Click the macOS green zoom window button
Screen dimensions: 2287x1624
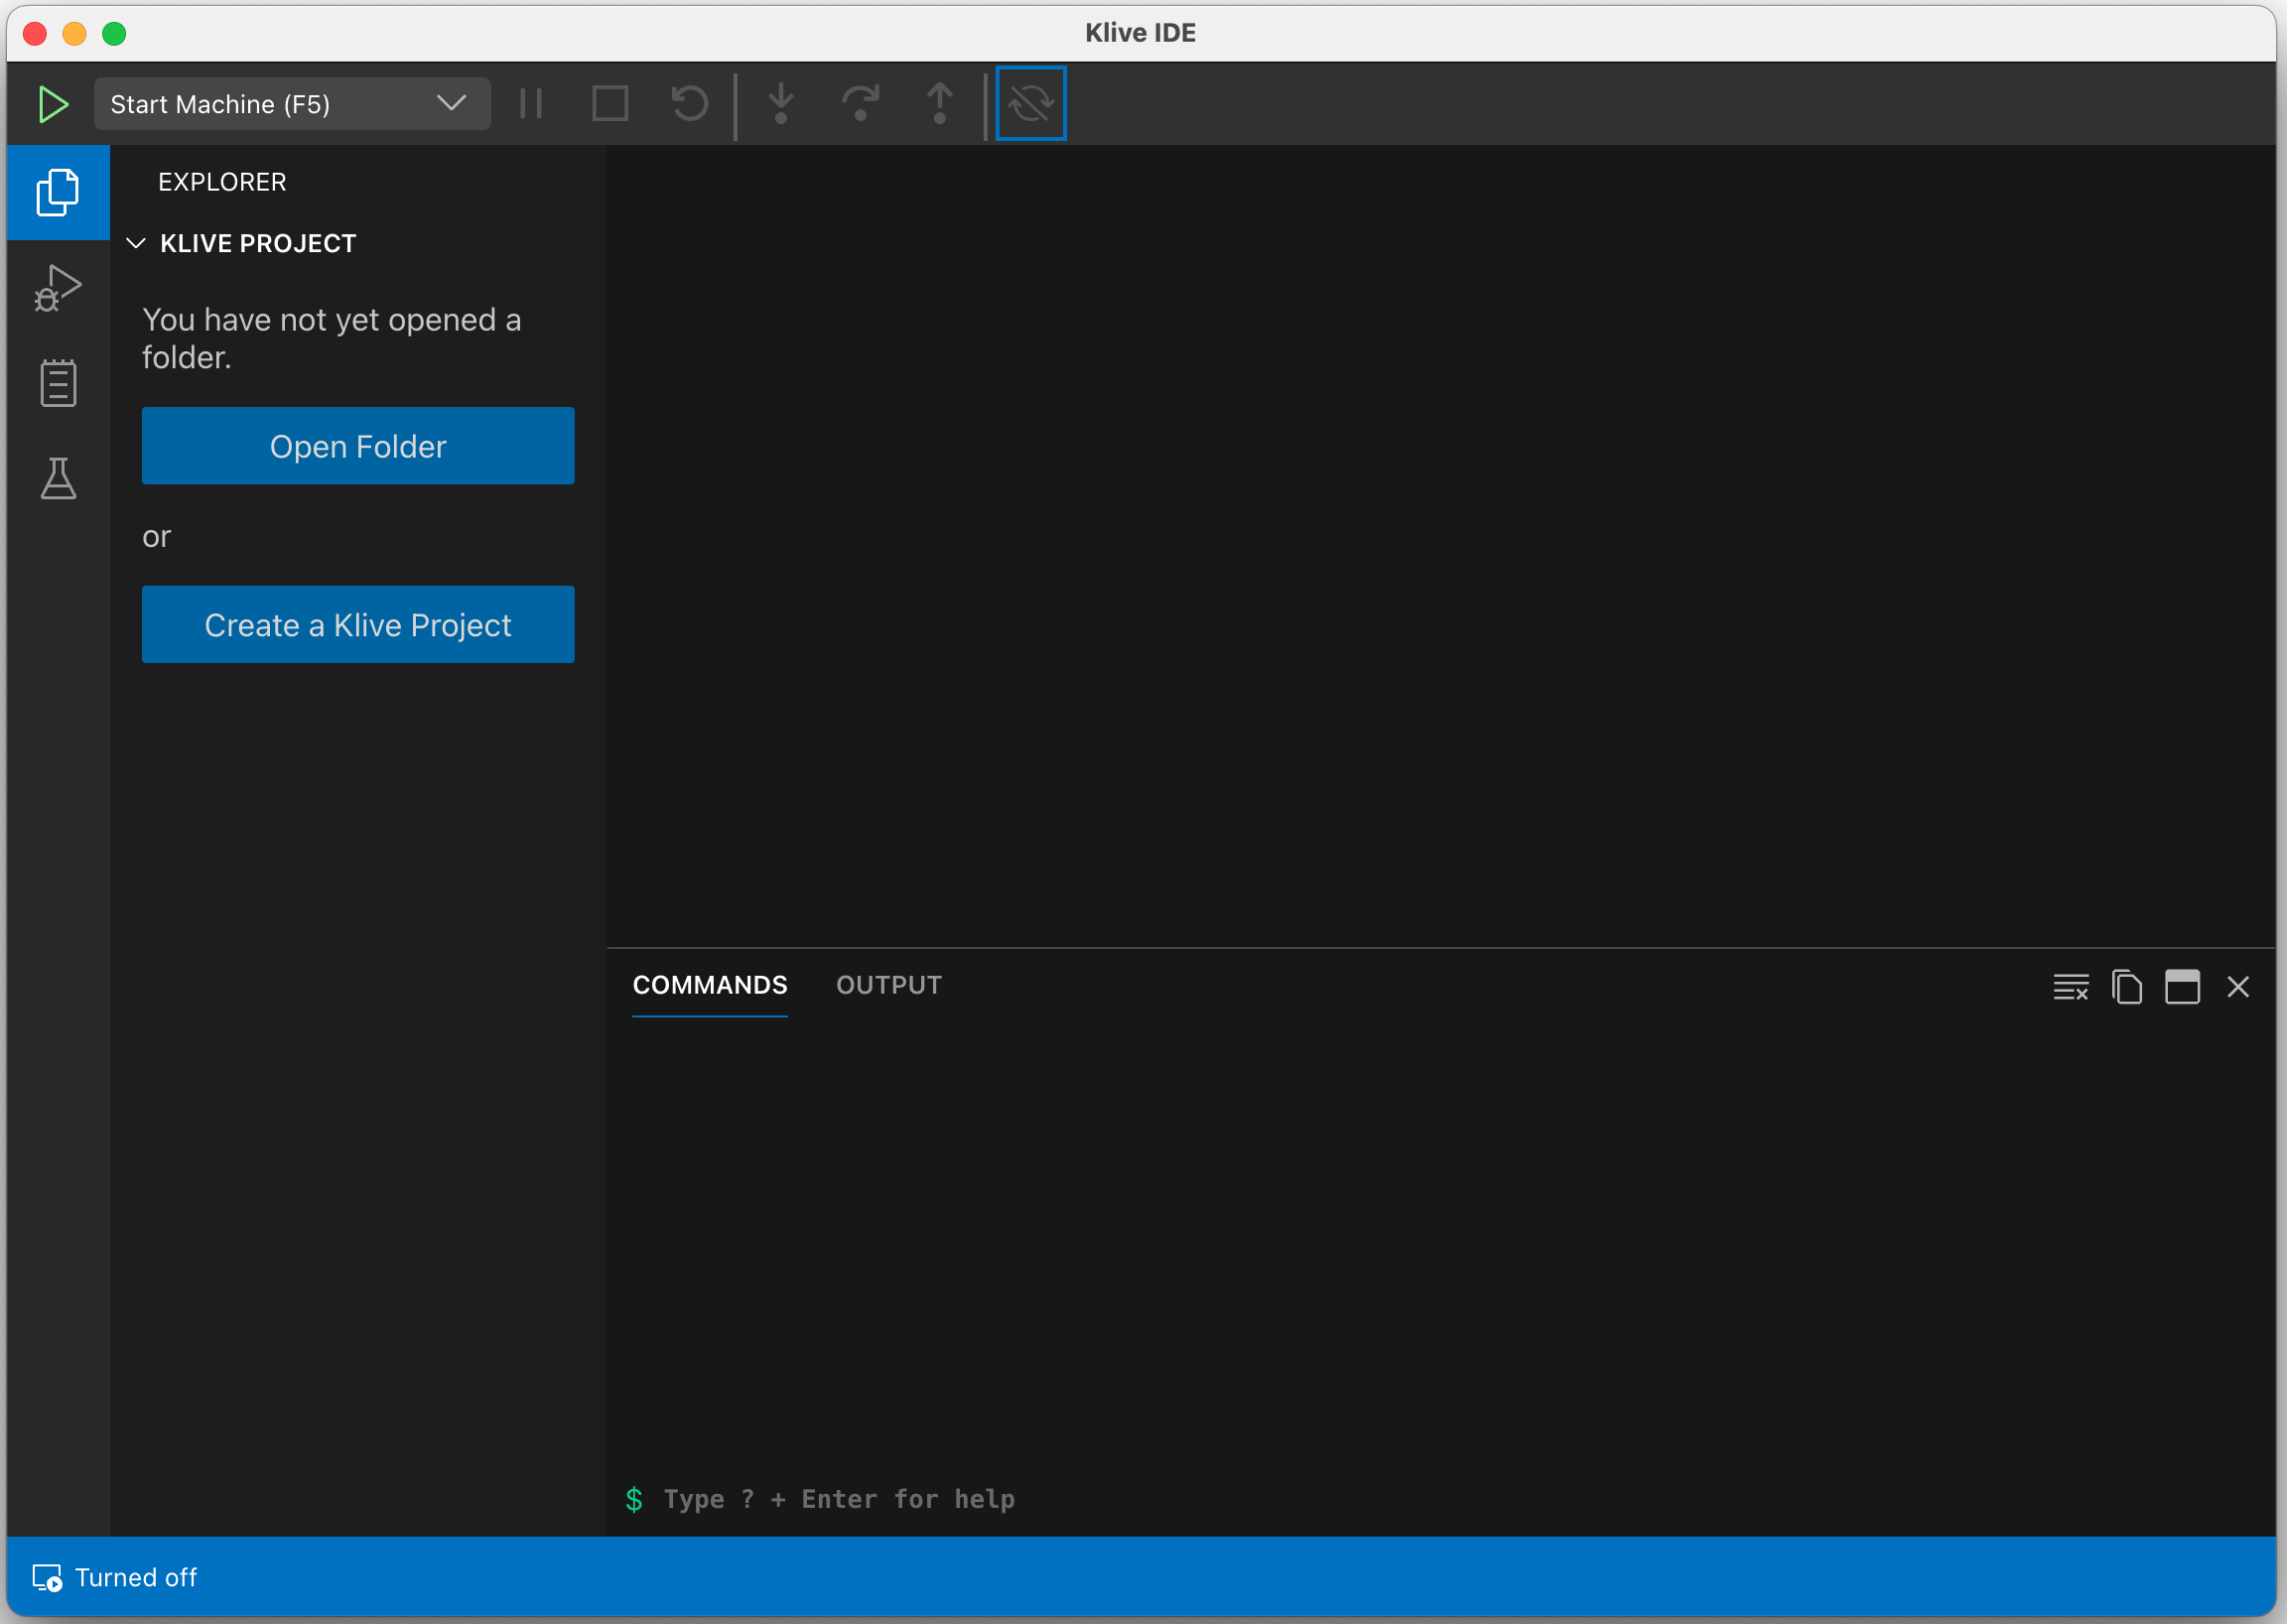pyautogui.click(x=115, y=33)
